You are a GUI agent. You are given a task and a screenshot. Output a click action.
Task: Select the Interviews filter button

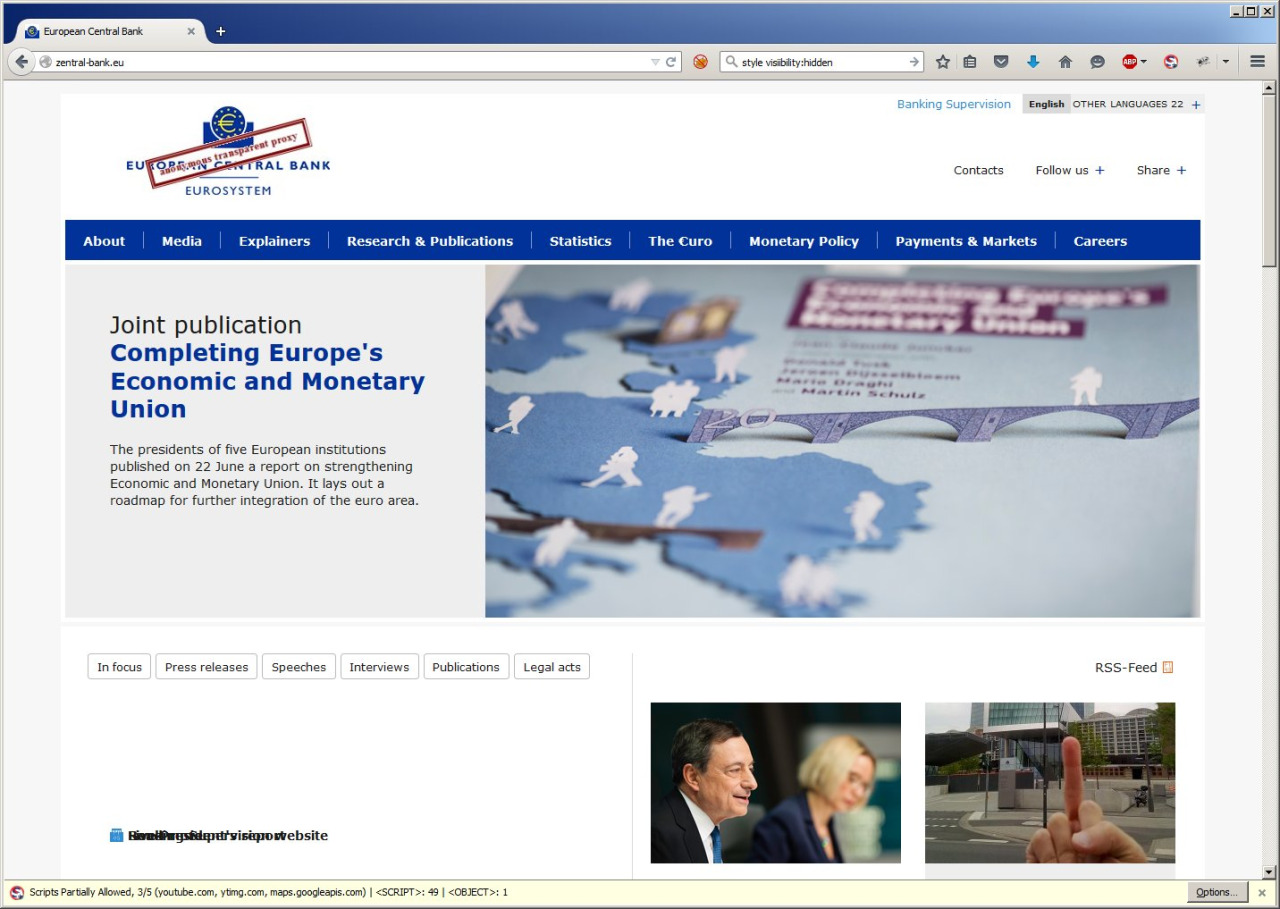pos(379,667)
